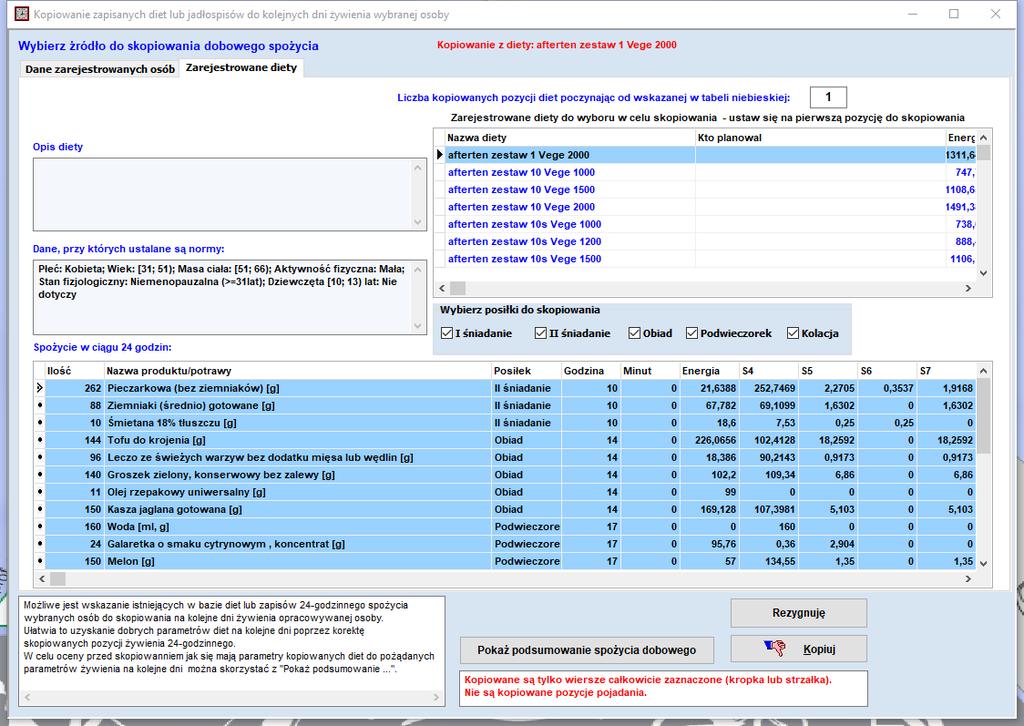Click scroll down arrow of Opis diety box
This screenshot has width=1024, height=726.
tap(419, 222)
